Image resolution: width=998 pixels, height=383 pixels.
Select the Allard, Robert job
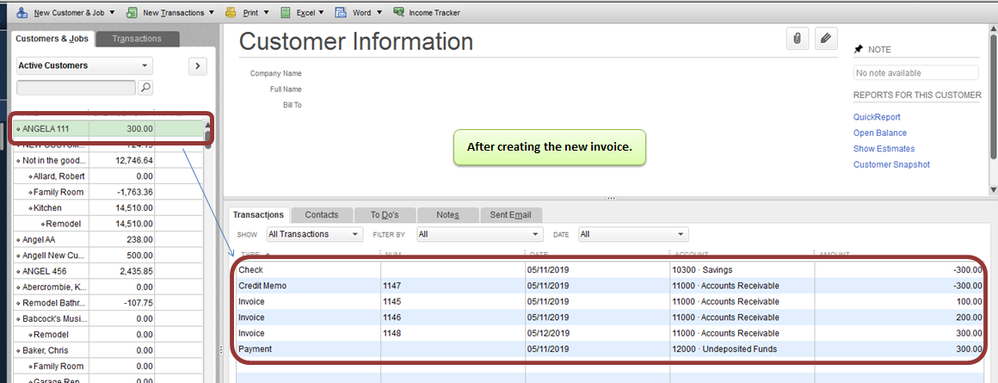tap(108, 176)
